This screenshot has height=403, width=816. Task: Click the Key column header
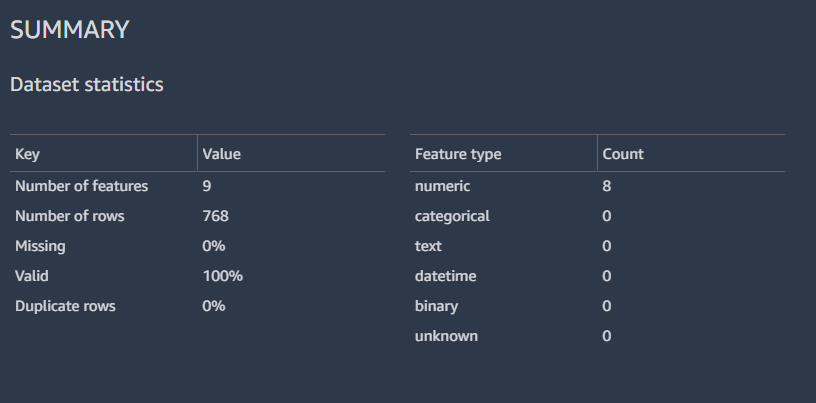tap(27, 154)
